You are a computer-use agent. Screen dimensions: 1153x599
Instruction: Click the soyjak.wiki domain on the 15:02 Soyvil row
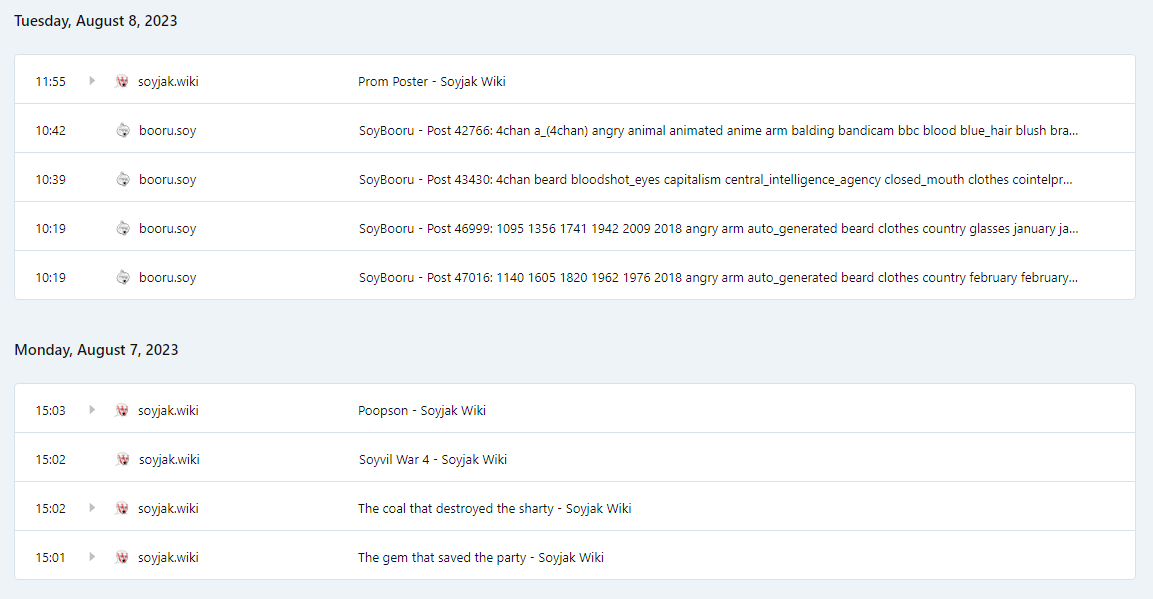point(169,459)
